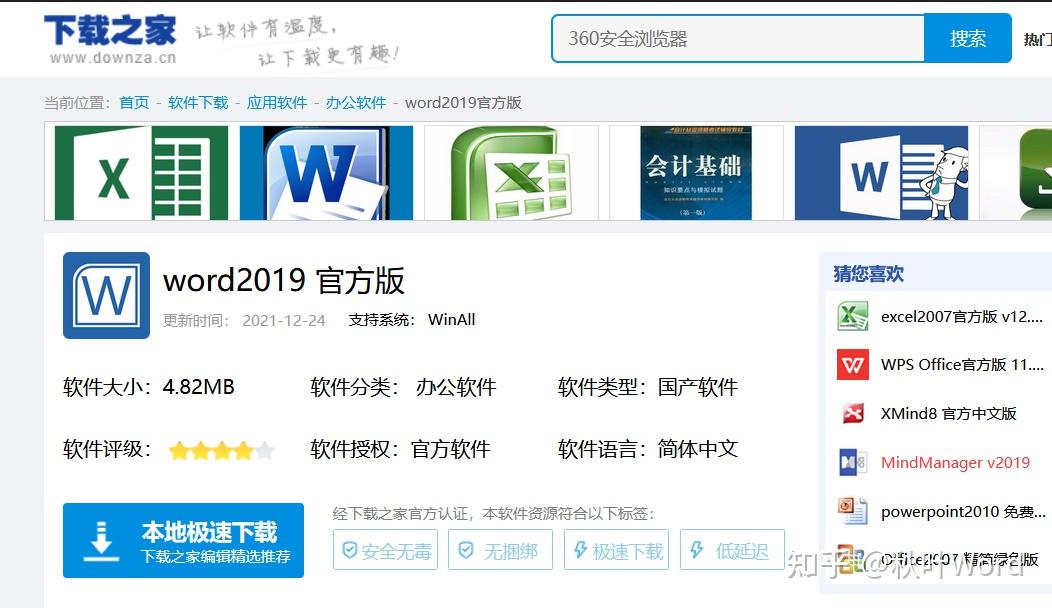Click the lightning icon on 低延迟 tag
The width and height of the screenshot is (1052, 608).
(696, 550)
